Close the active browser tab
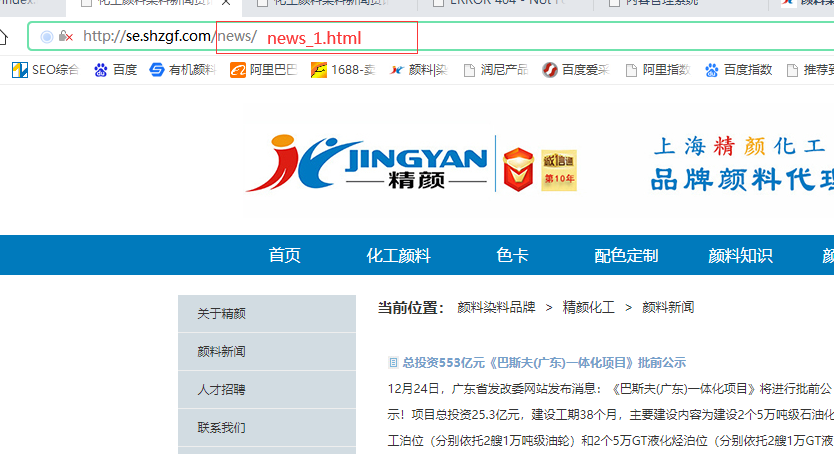 click(x=226, y=3)
